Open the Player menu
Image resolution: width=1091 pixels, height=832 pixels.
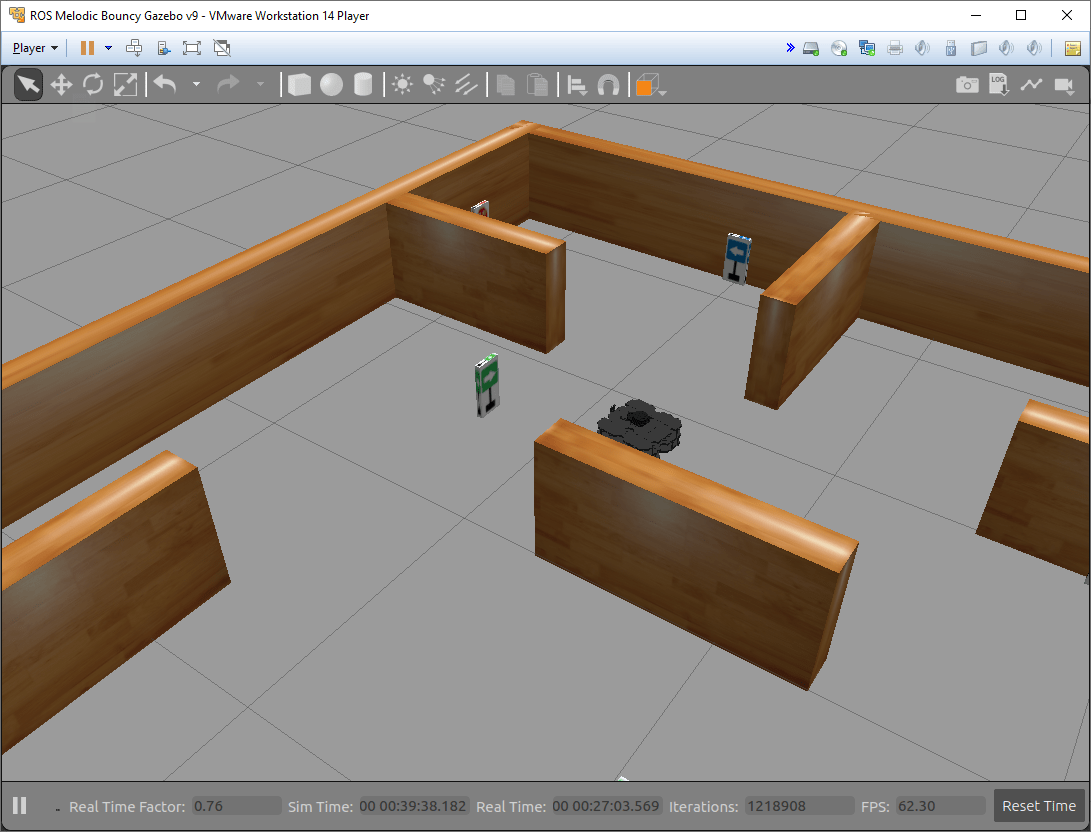click(x=34, y=48)
